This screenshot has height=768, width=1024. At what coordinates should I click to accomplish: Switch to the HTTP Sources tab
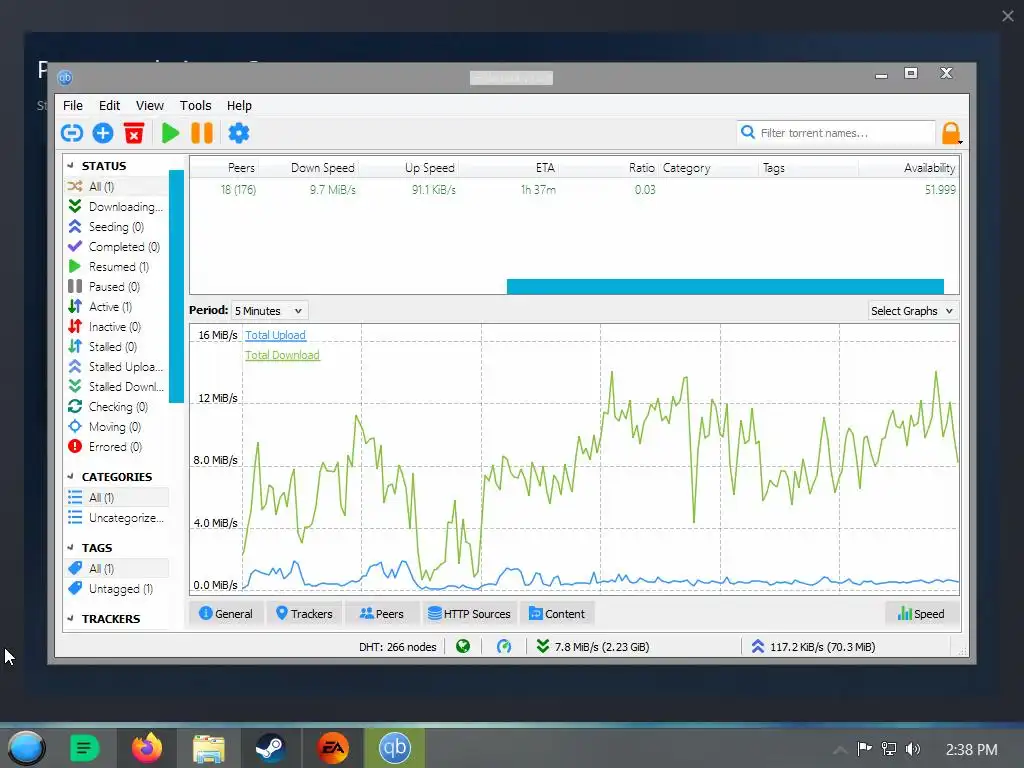pos(469,613)
